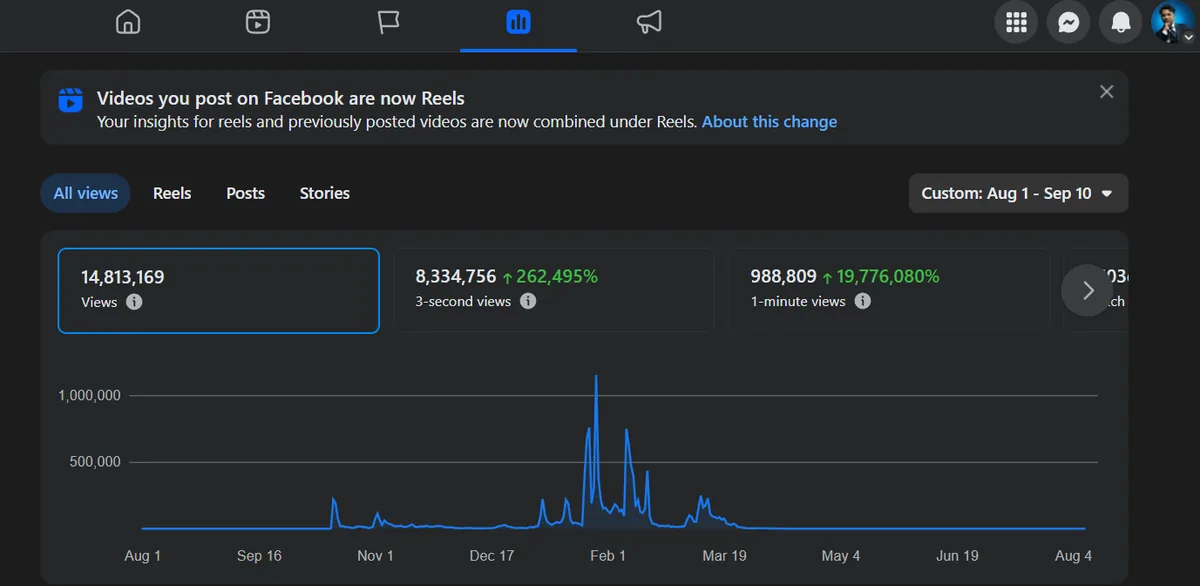Select the All views tab
Image resolution: width=1200 pixels, height=586 pixels.
point(86,193)
